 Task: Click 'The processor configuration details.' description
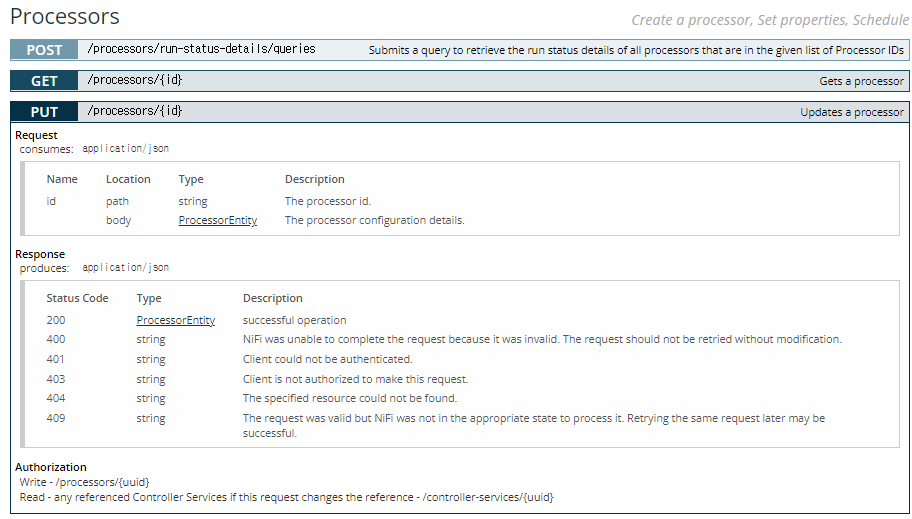point(375,221)
